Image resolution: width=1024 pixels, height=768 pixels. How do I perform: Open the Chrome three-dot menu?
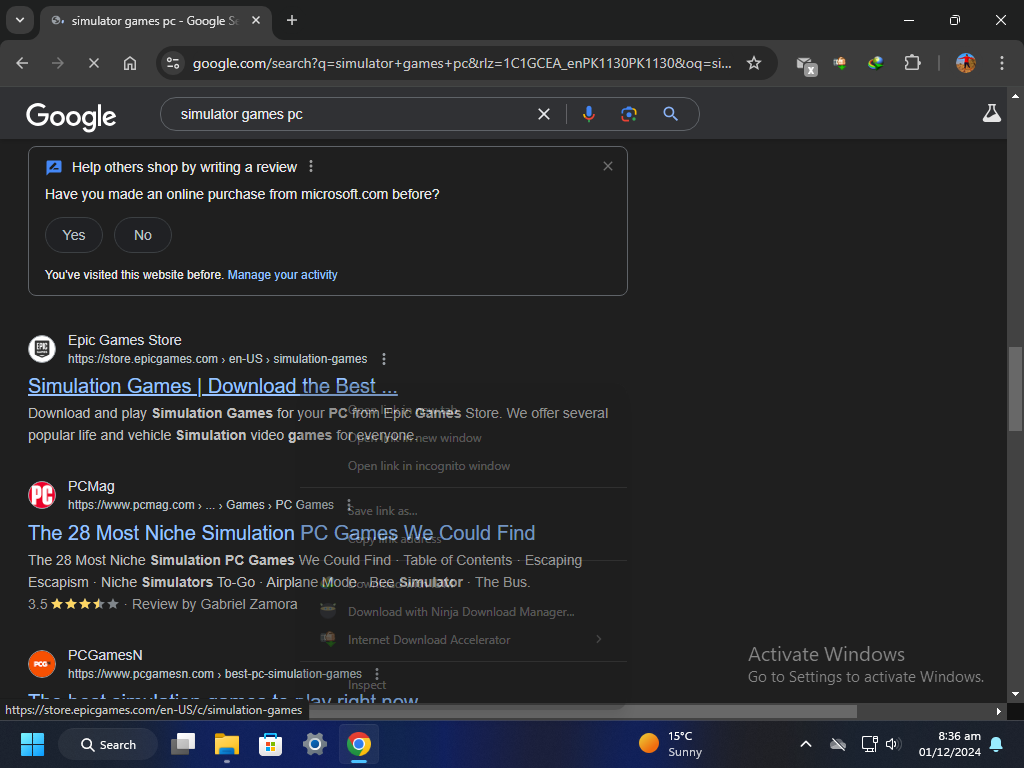coord(1002,63)
